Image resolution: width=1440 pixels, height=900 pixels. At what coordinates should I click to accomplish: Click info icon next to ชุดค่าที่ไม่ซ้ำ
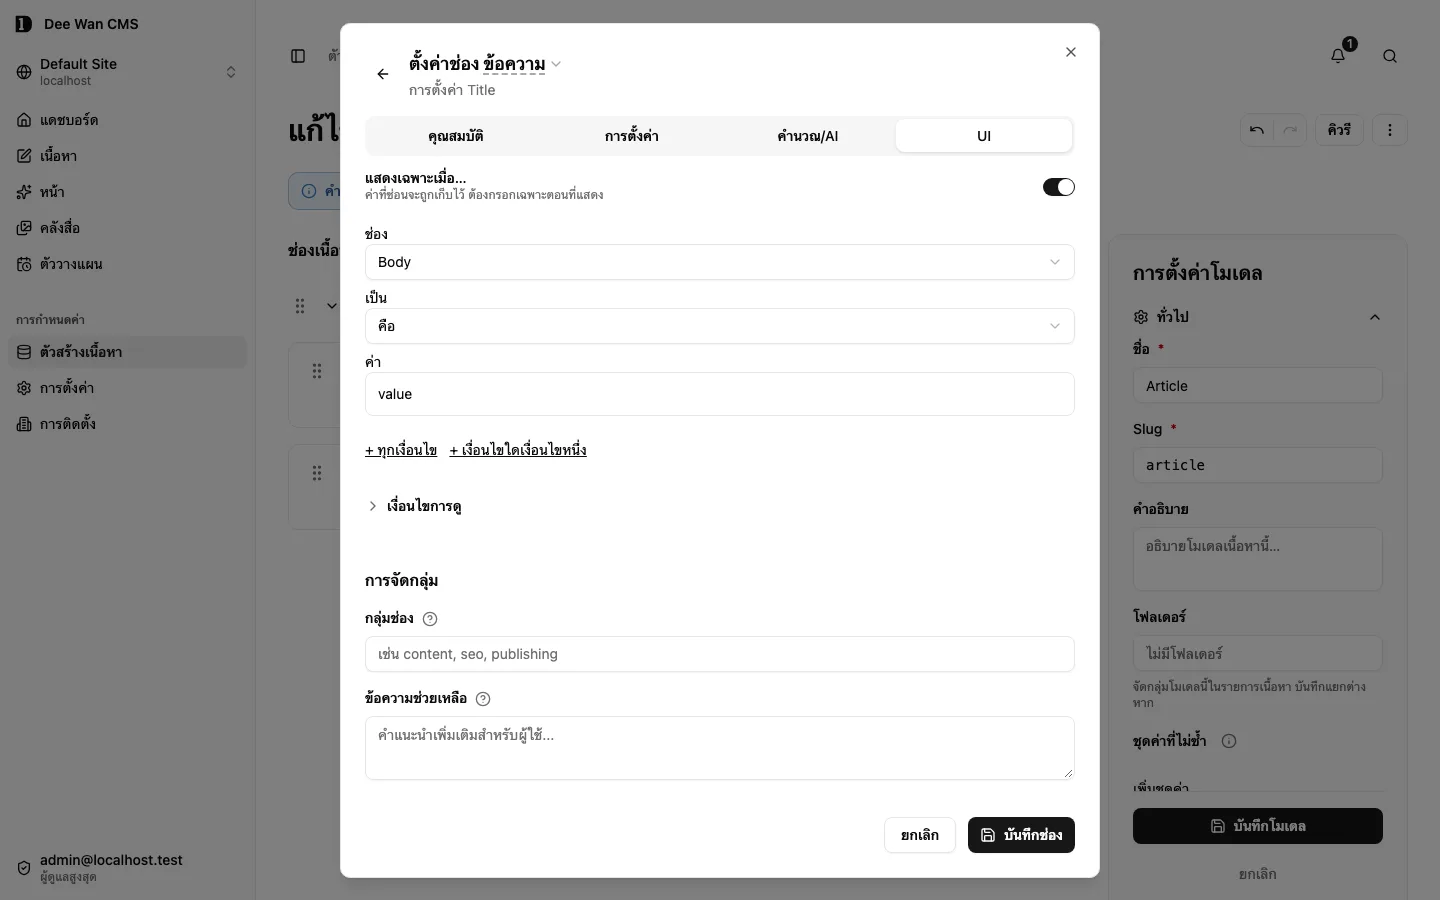[x=1229, y=741]
